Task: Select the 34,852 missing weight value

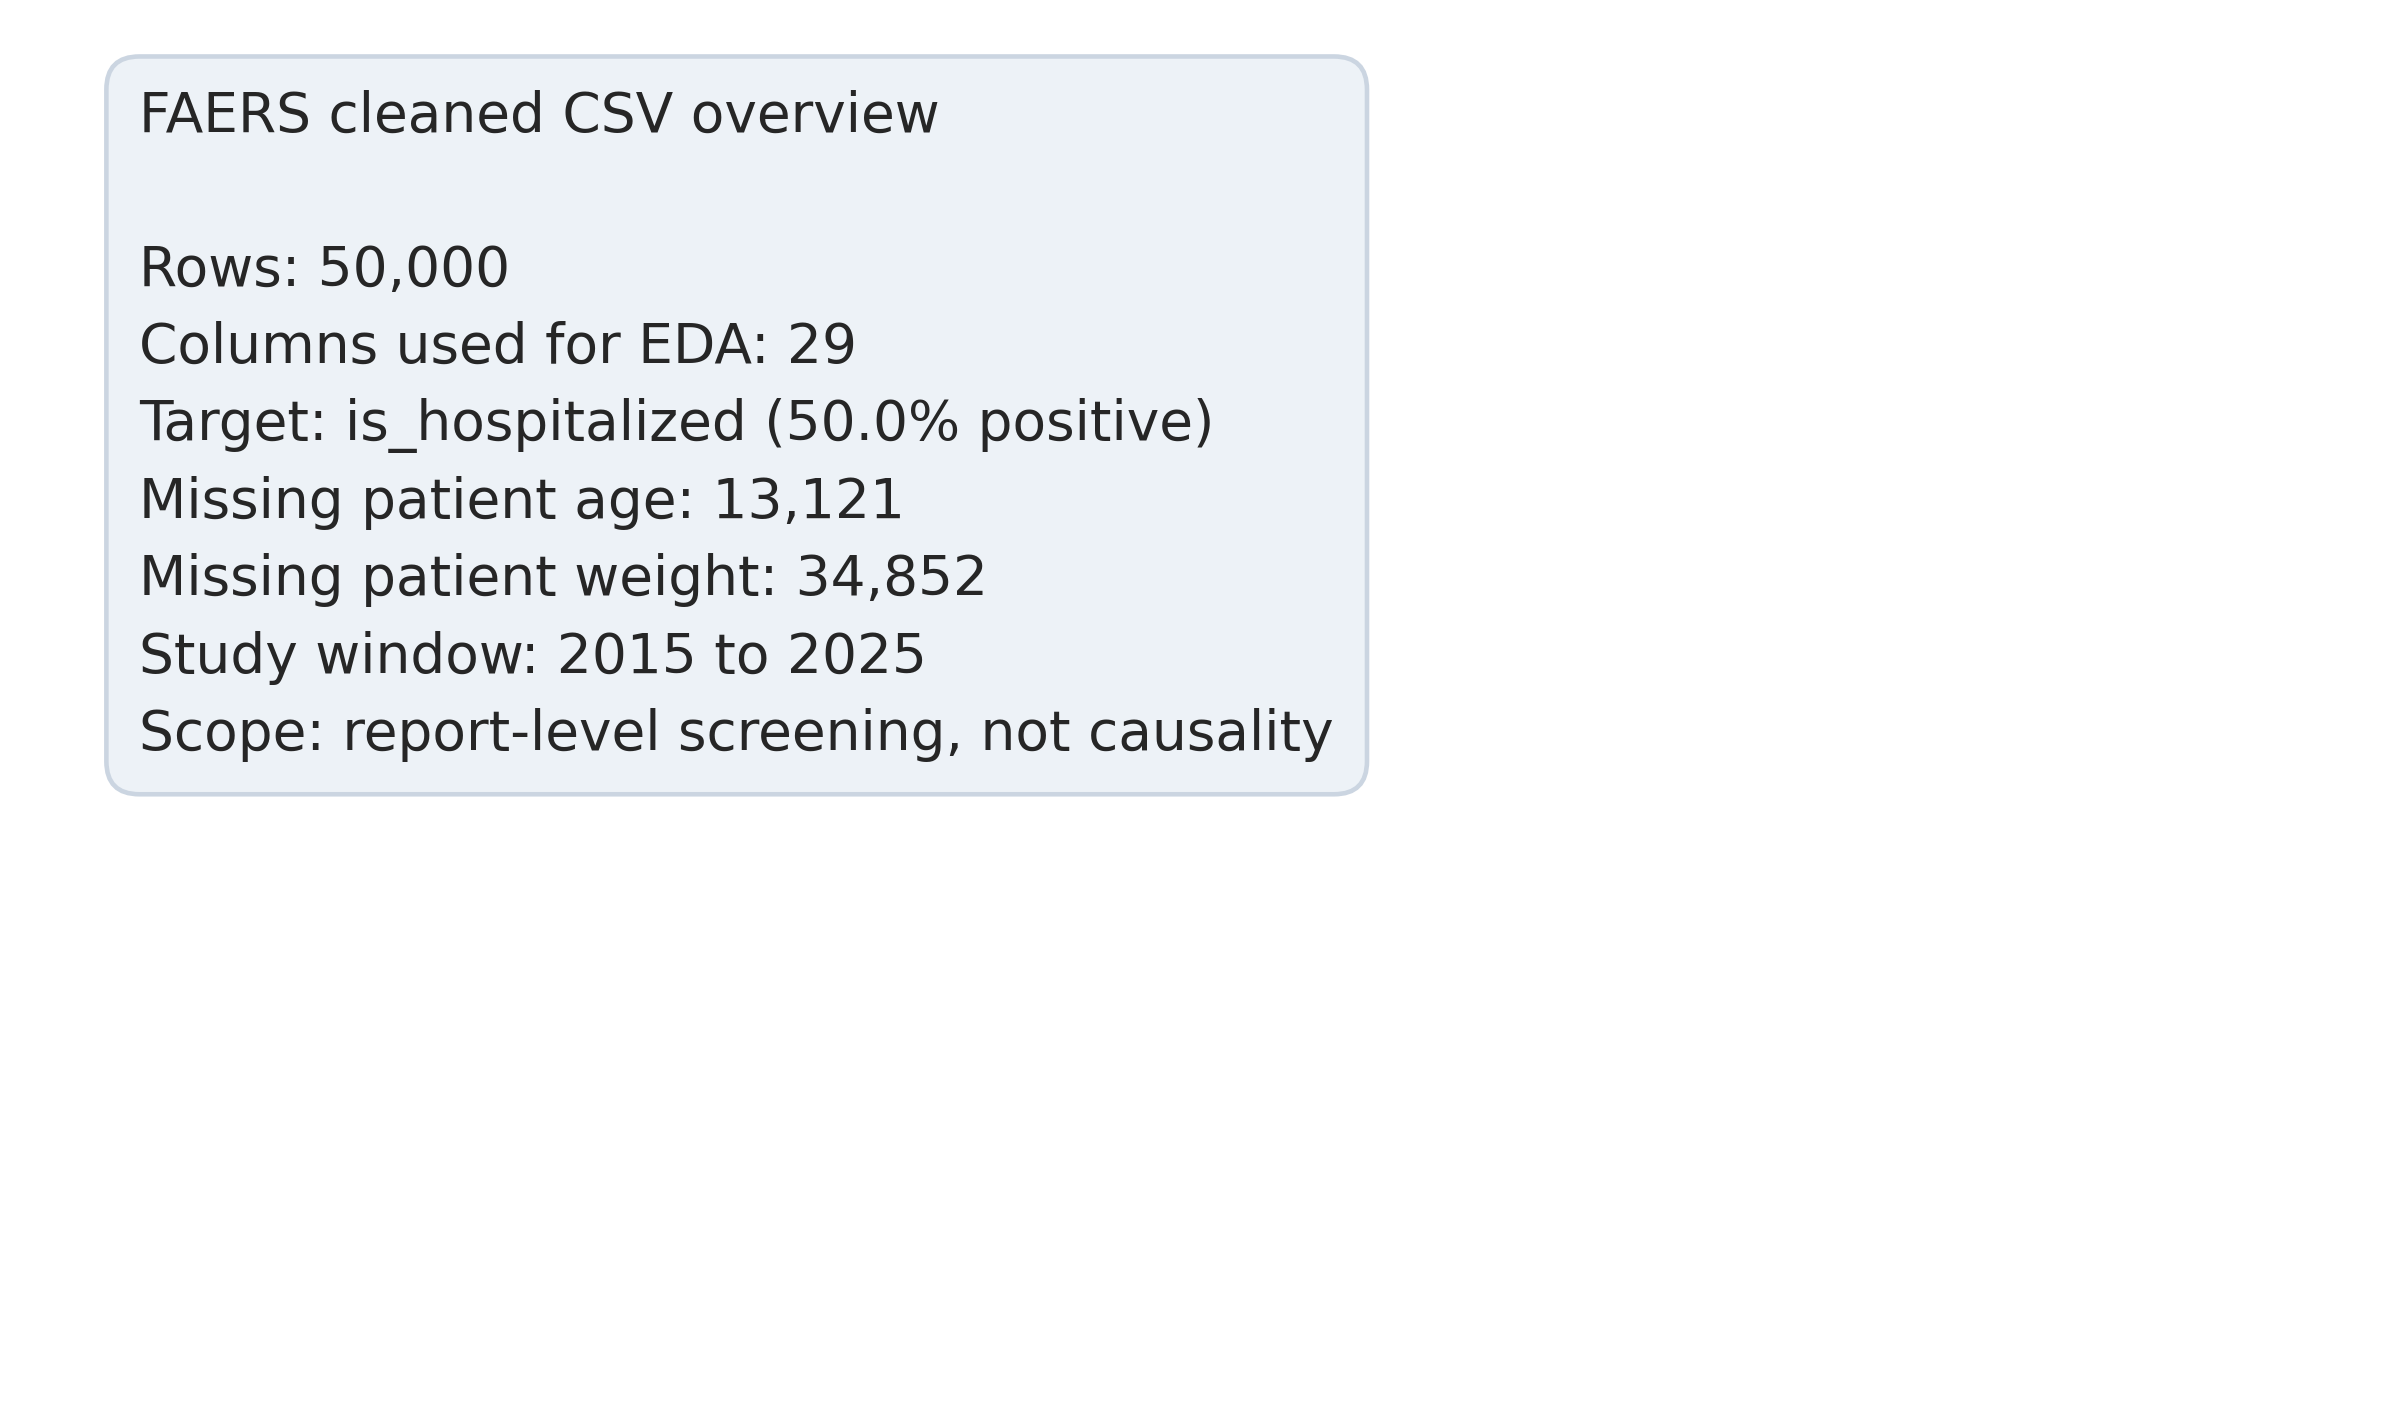Action: click(891, 578)
